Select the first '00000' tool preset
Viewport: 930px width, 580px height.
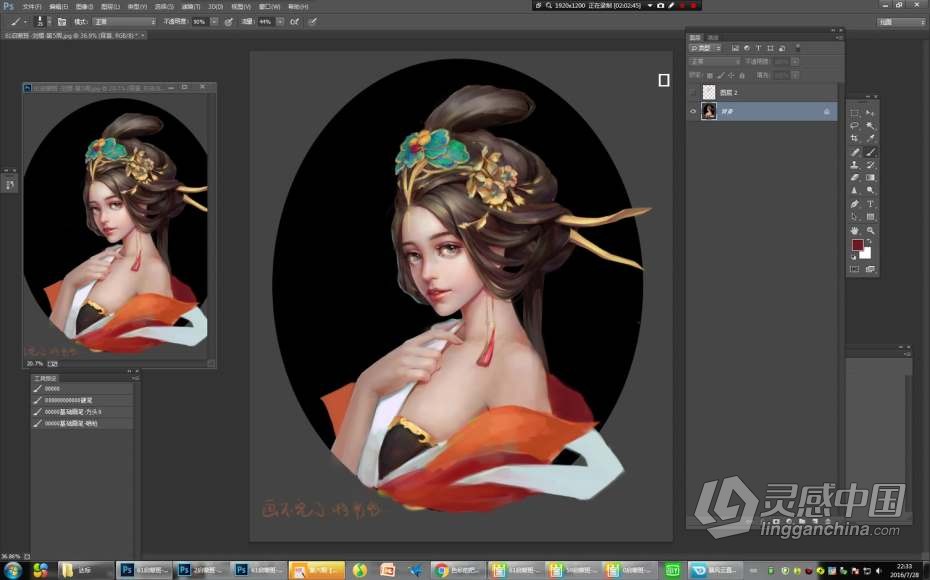coord(82,388)
